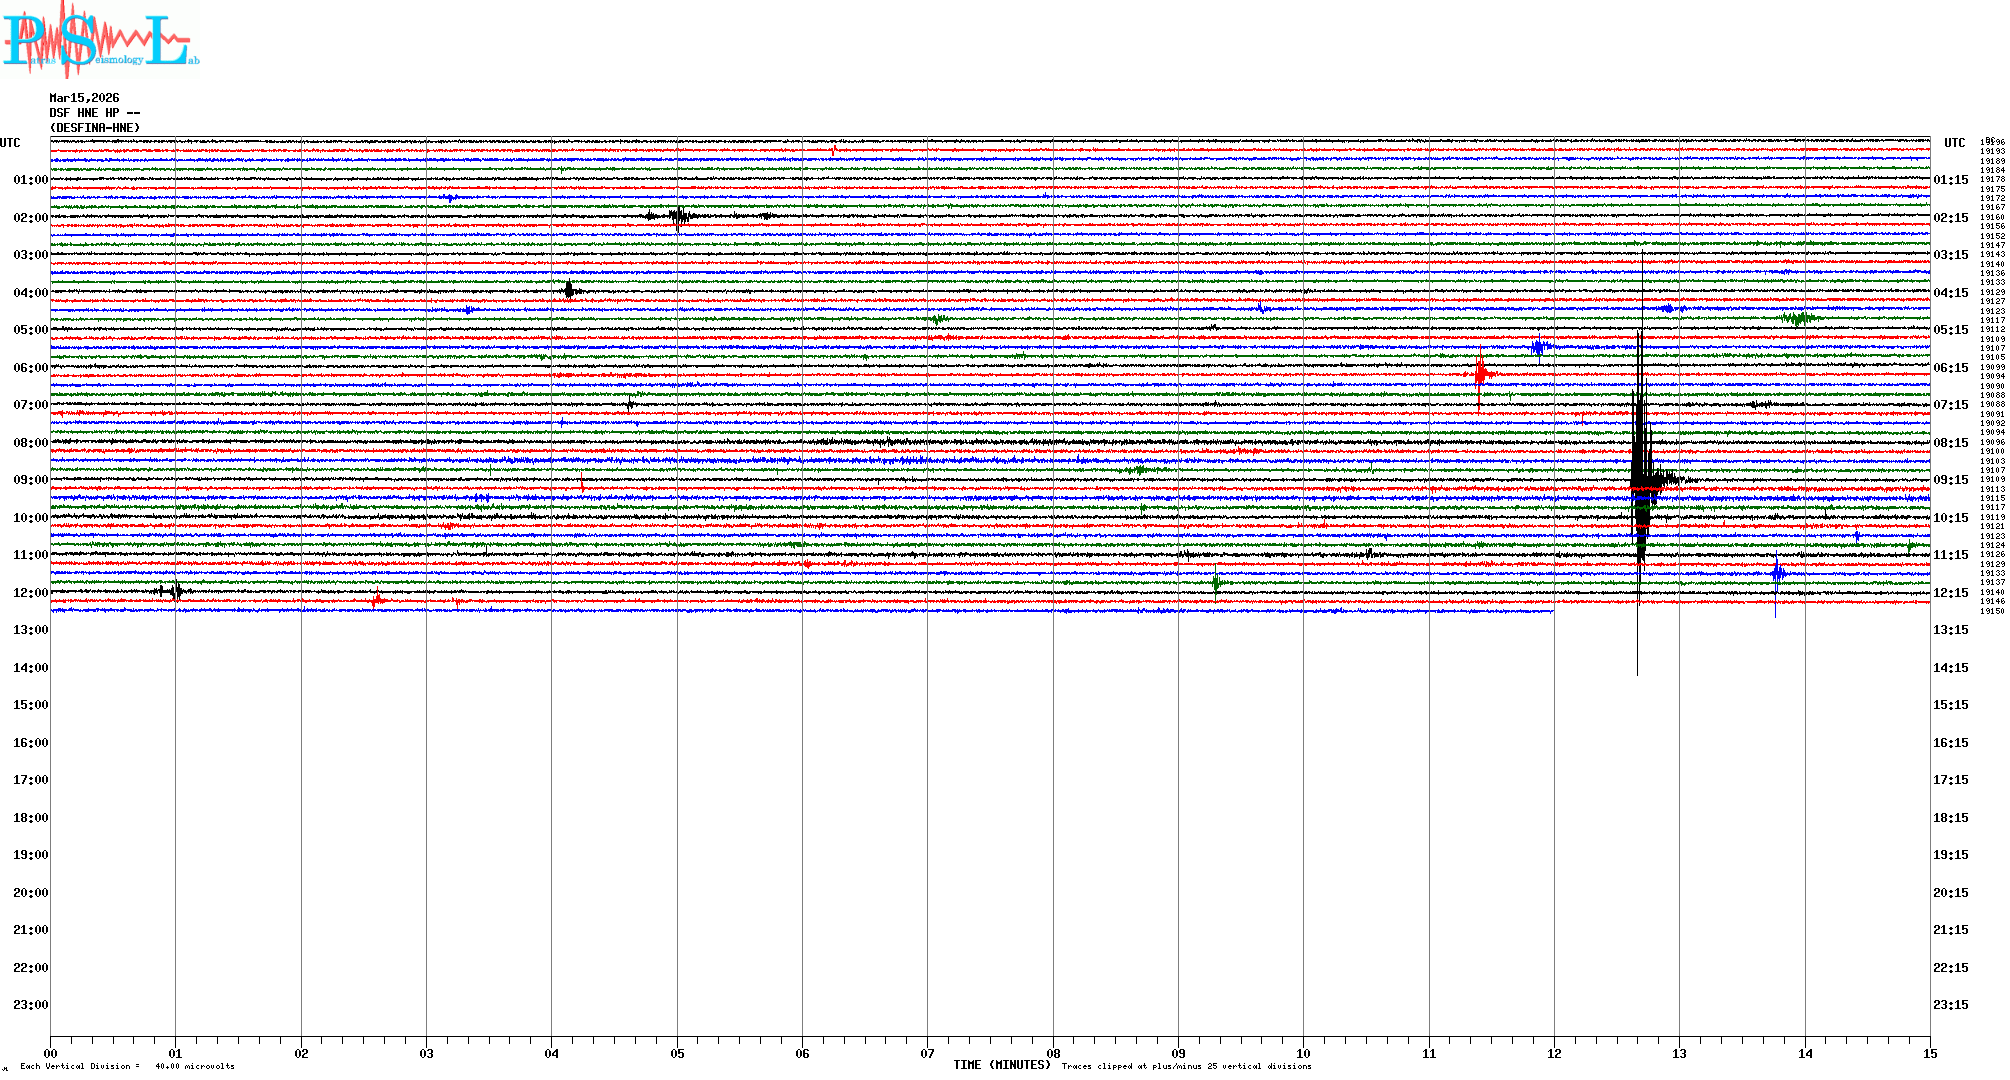
Task: Click the Mar15,2026 date label
Action: (84, 98)
